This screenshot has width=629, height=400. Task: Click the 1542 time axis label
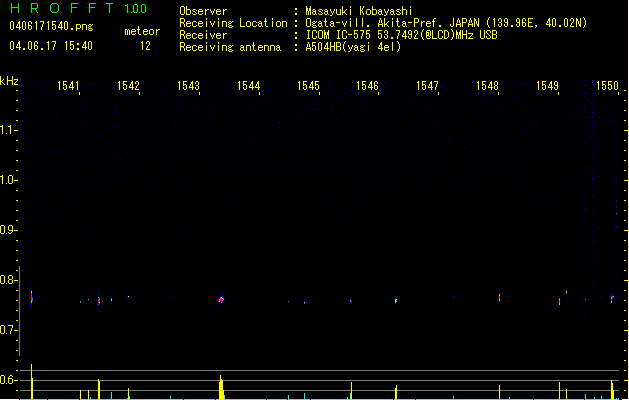(128, 86)
